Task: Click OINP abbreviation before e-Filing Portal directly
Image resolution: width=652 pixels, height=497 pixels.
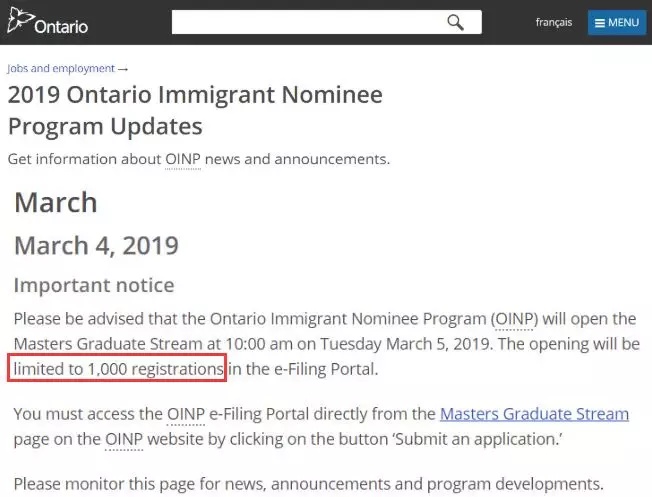Action: [x=186, y=414]
